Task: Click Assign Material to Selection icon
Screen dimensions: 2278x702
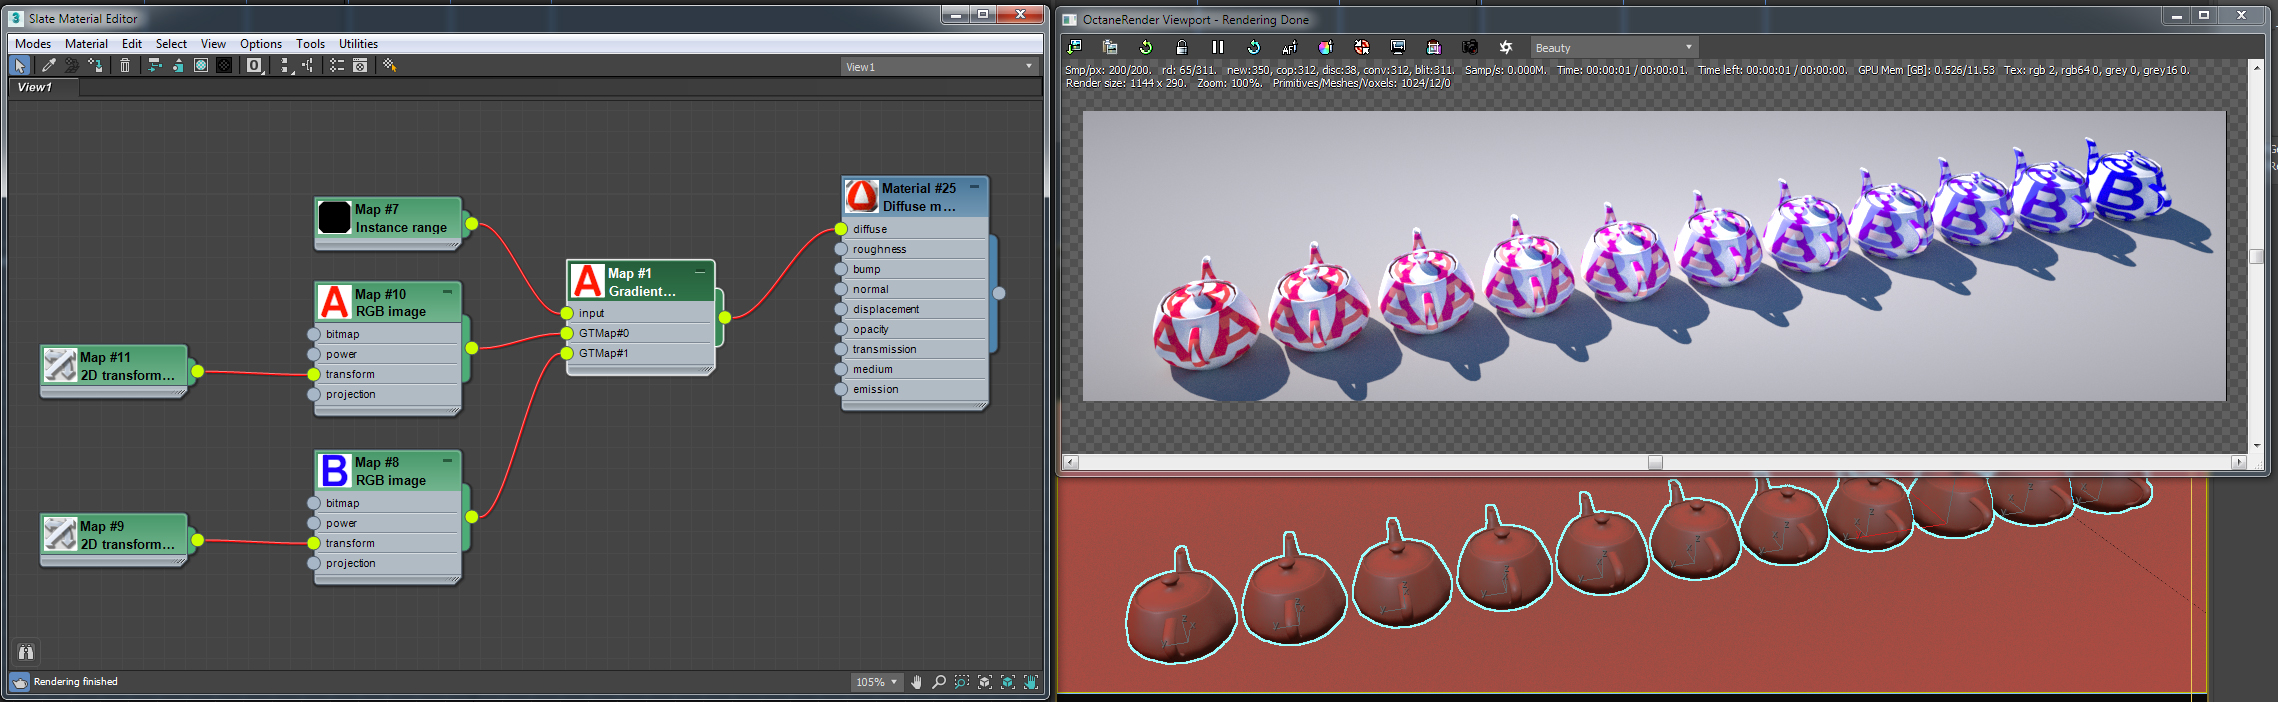Action: click(x=95, y=66)
